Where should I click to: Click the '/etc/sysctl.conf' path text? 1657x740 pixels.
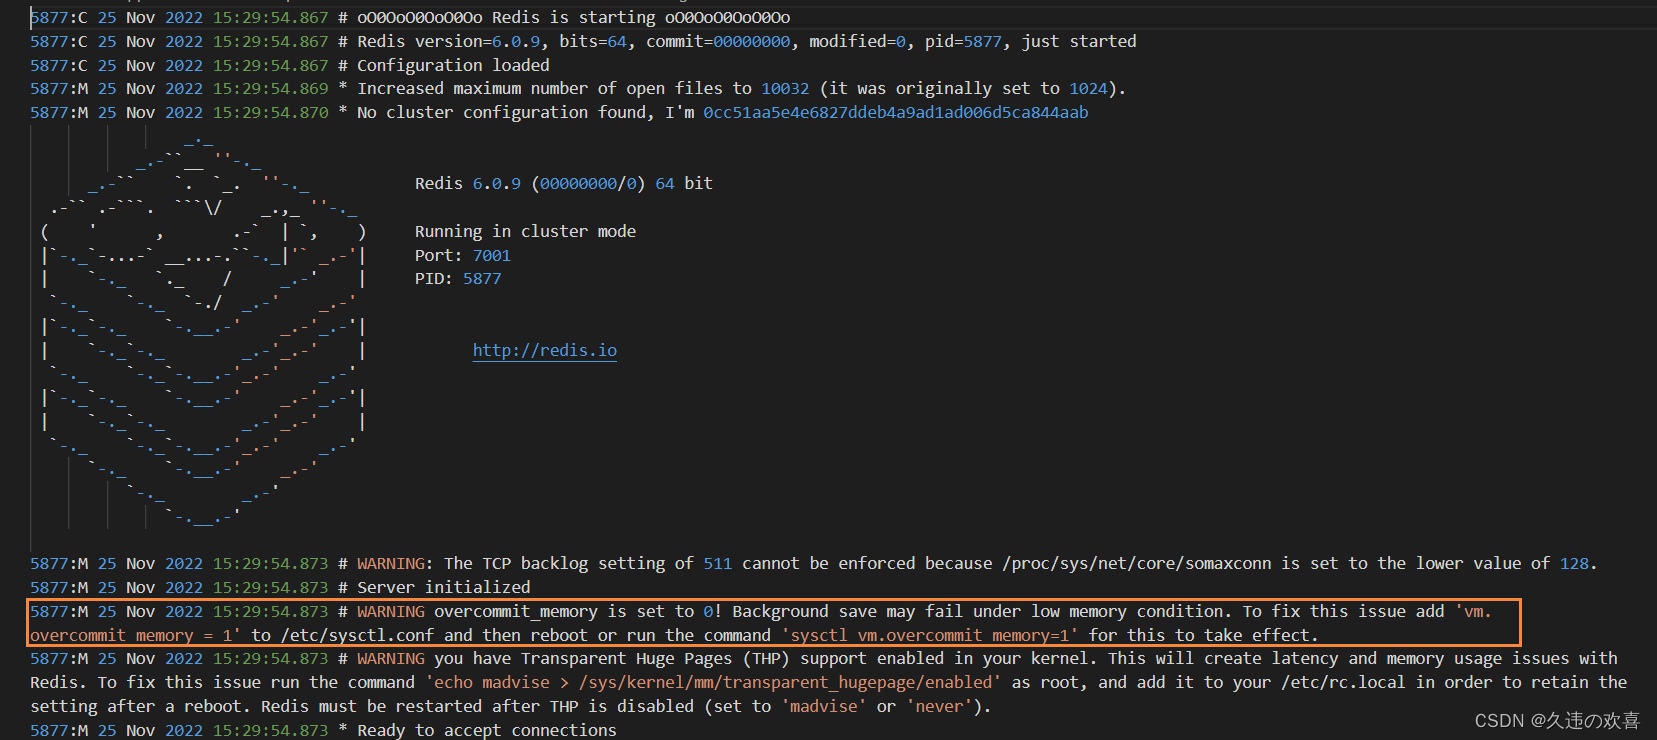[357, 635]
